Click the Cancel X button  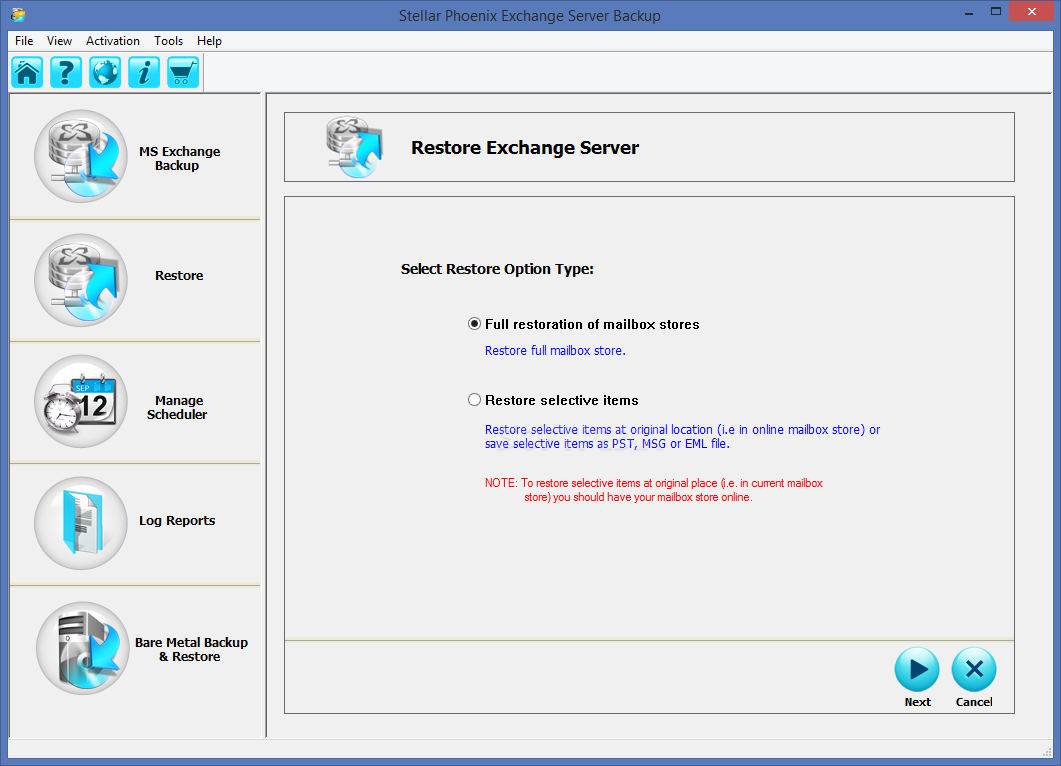[974, 669]
